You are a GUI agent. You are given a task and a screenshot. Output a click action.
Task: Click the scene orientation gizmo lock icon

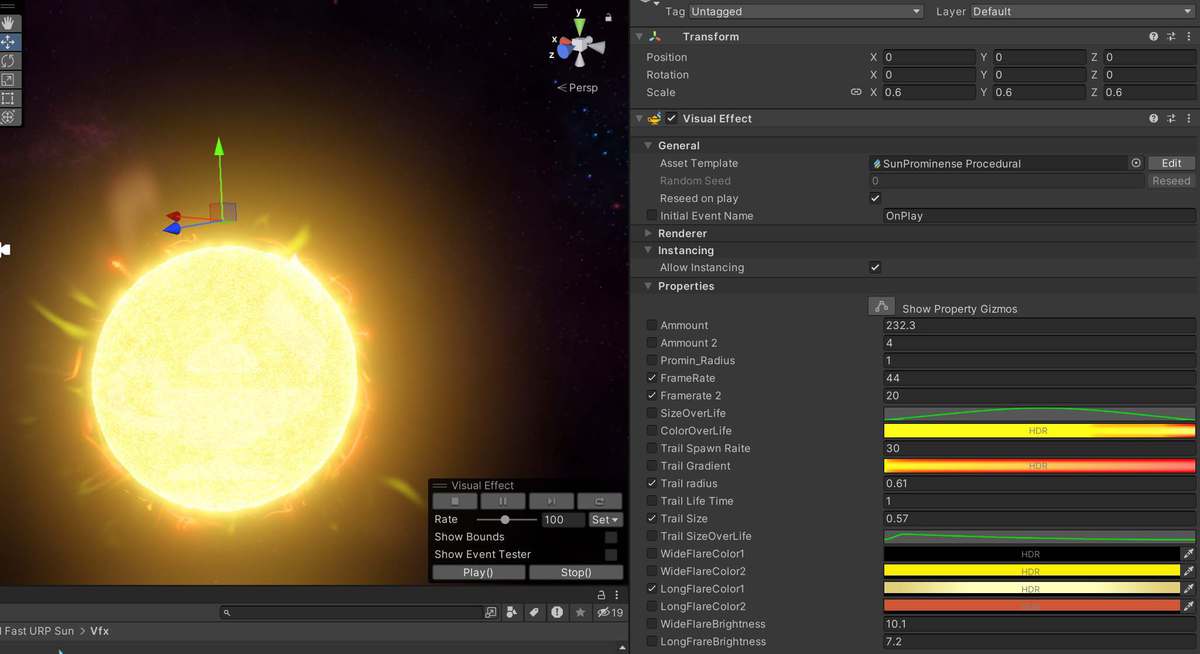(608, 17)
